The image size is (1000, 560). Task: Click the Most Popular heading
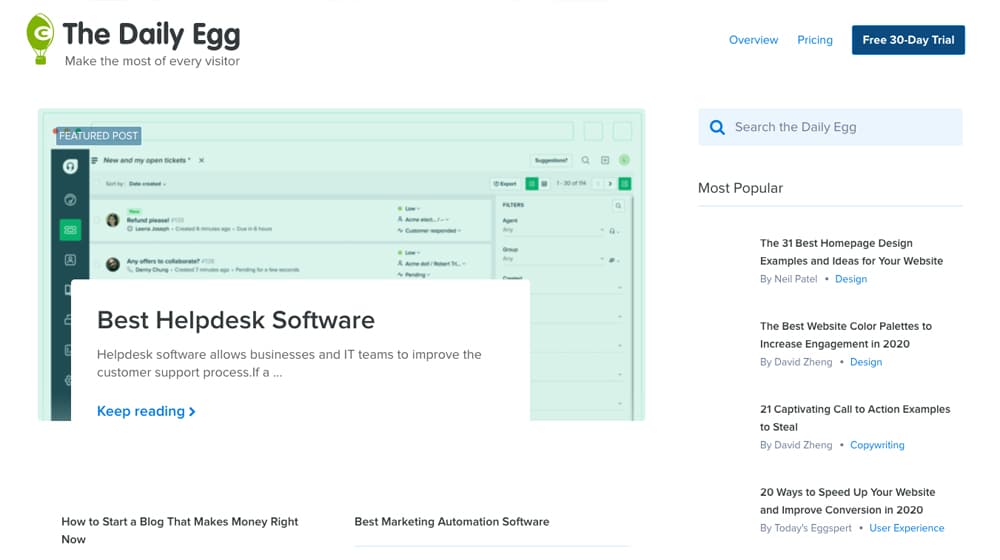(740, 188)
